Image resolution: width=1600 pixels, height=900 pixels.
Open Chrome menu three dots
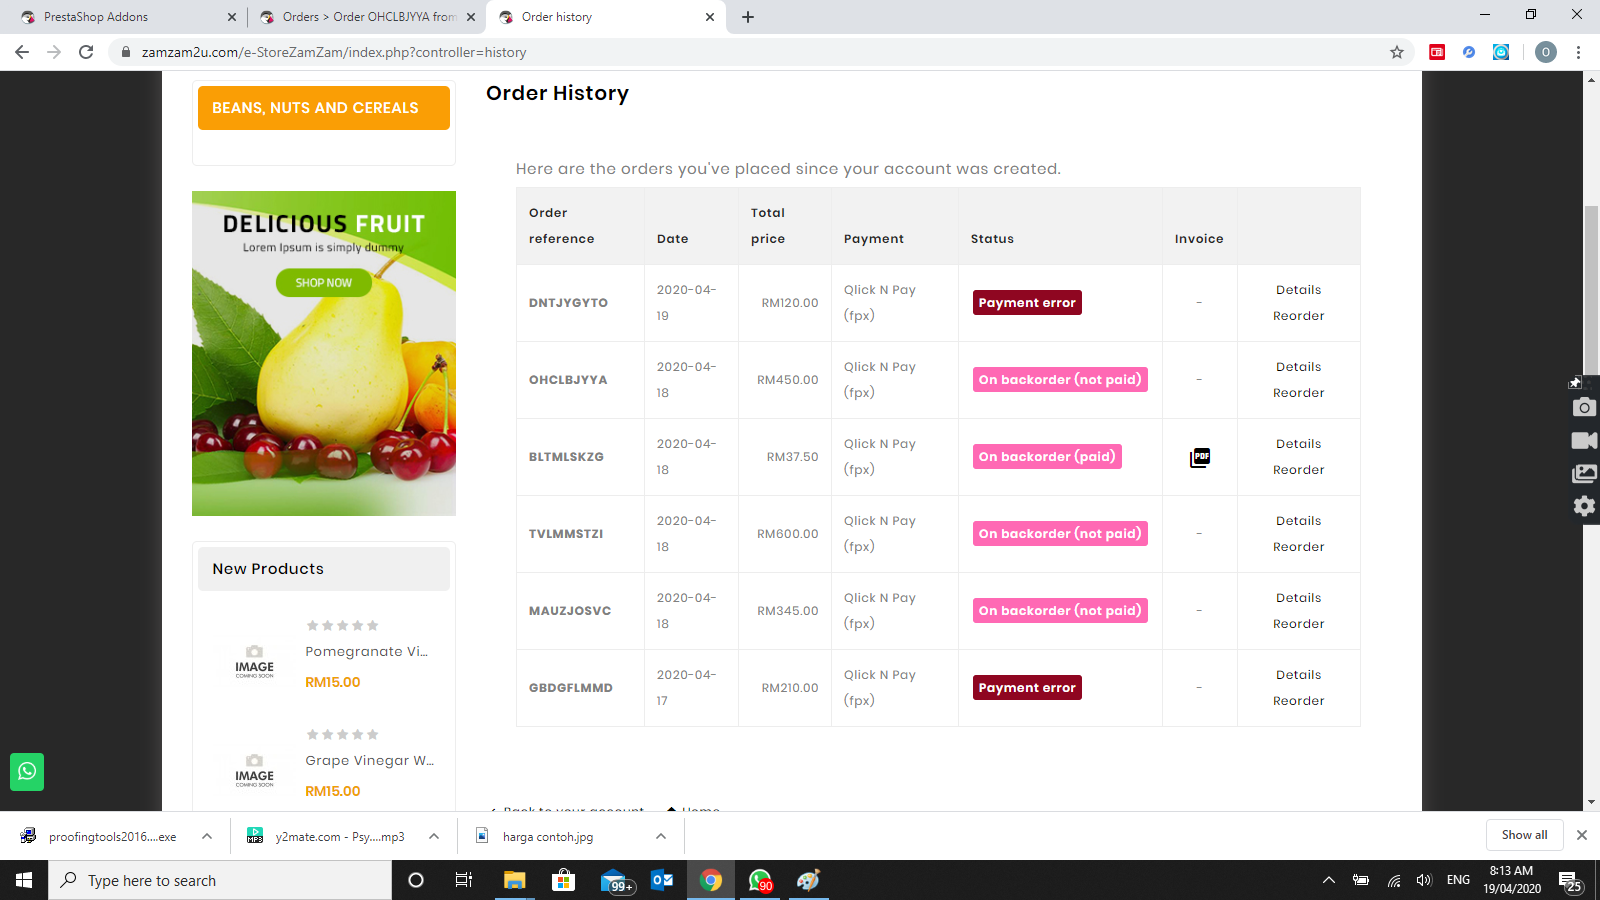pyautogui.click(x=1578, y=52)
